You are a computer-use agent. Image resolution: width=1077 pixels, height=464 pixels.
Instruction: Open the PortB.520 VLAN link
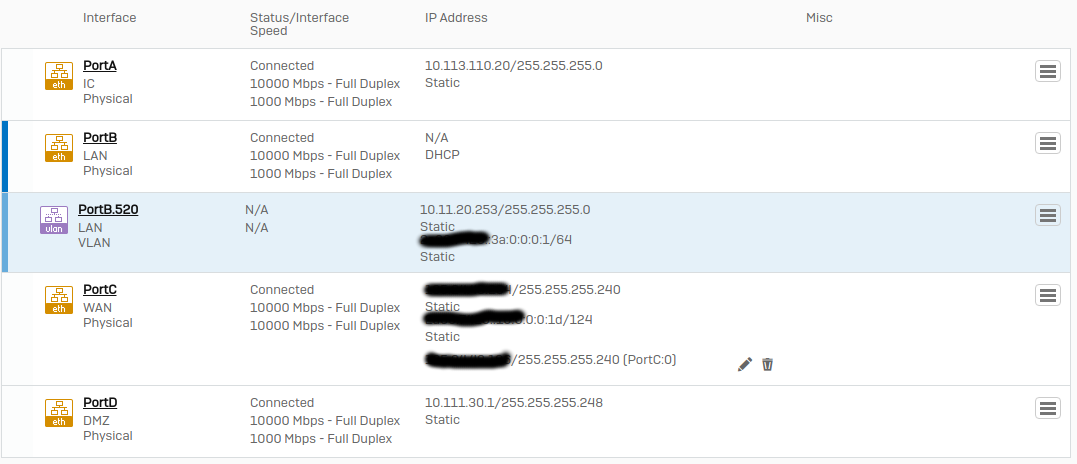coord(108,210)
